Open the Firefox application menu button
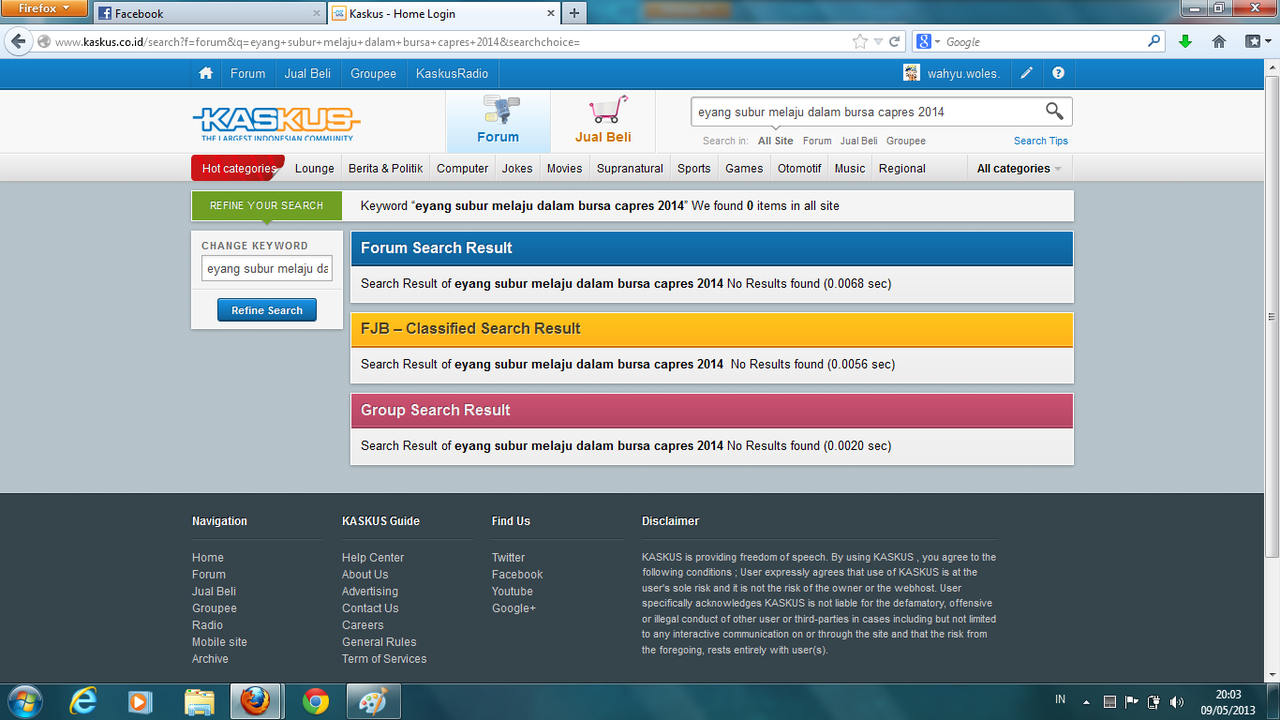1280x720 pixels. [x=46, y=8]
